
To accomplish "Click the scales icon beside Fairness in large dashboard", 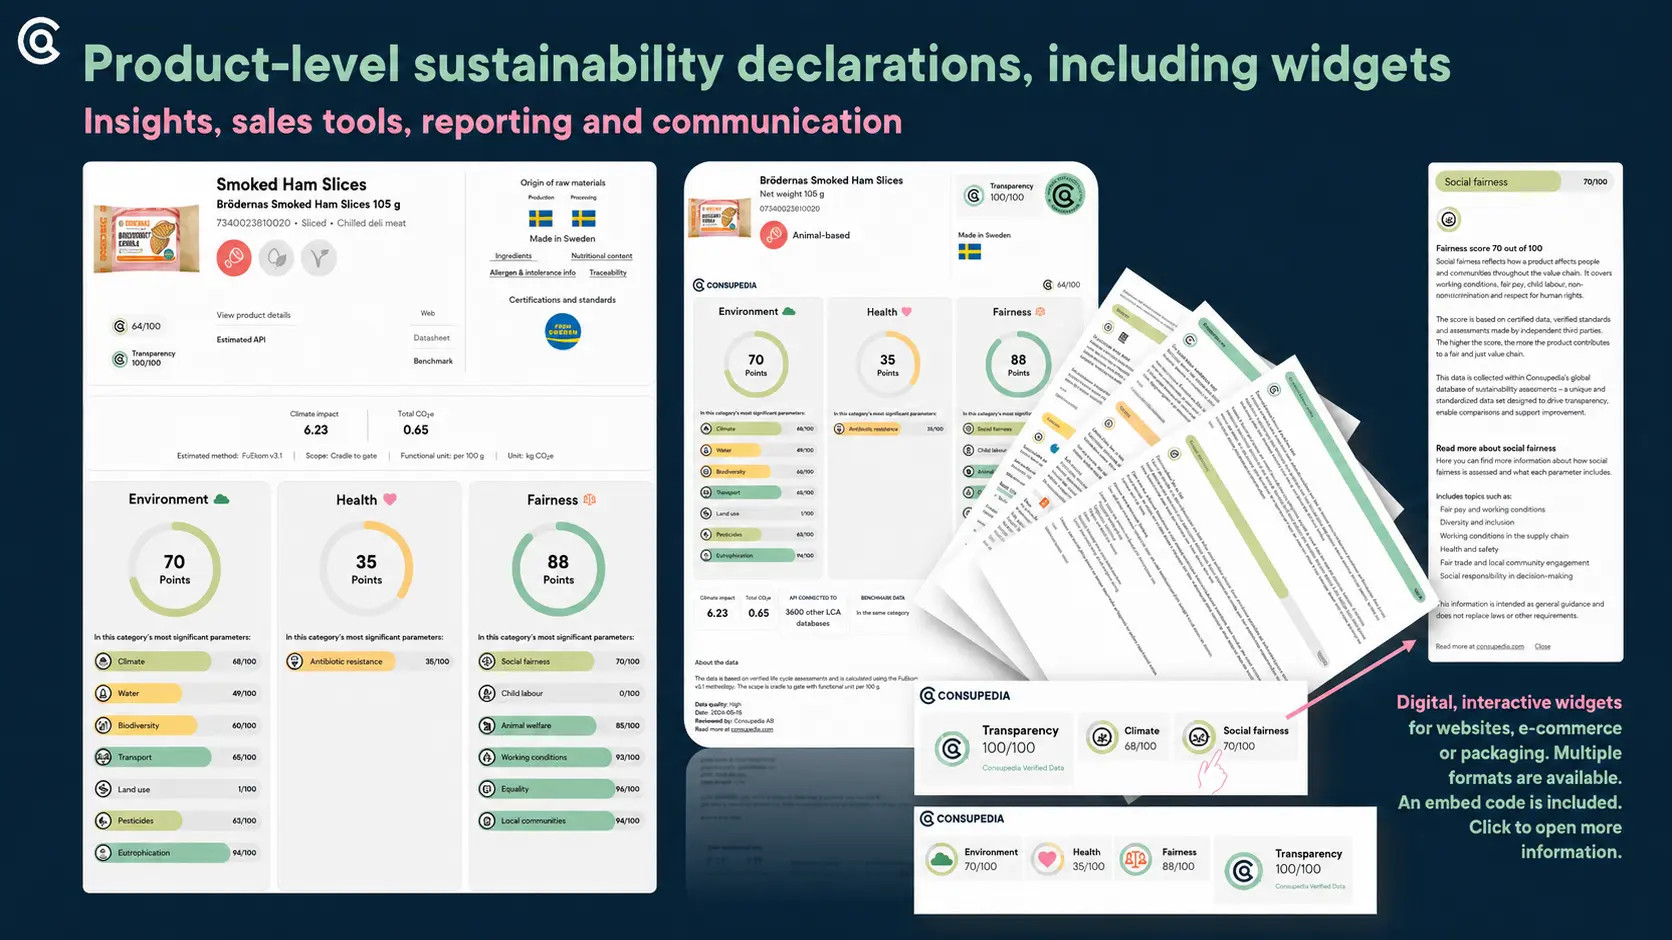I will 590,499.
